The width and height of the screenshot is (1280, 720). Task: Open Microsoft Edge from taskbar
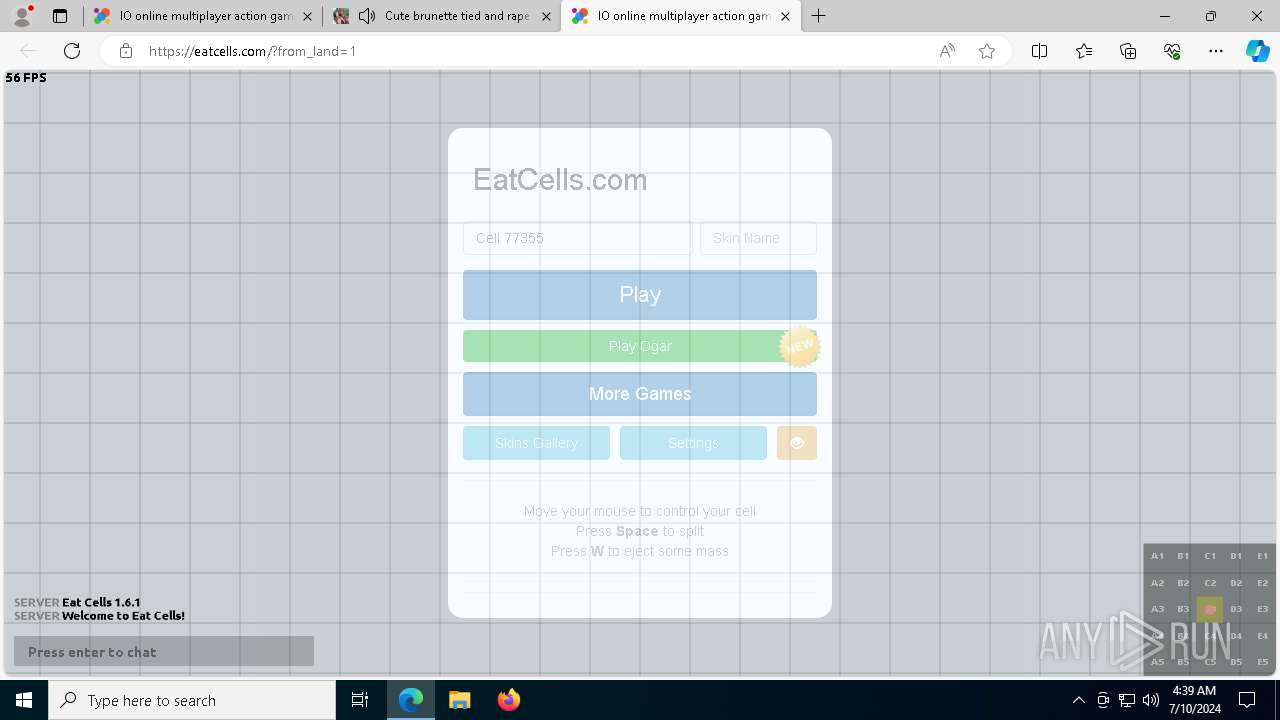411,700
